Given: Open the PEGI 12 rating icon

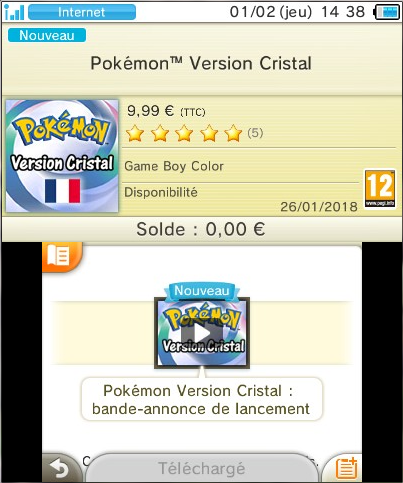Looking at the screenshot, I should 380,189.
